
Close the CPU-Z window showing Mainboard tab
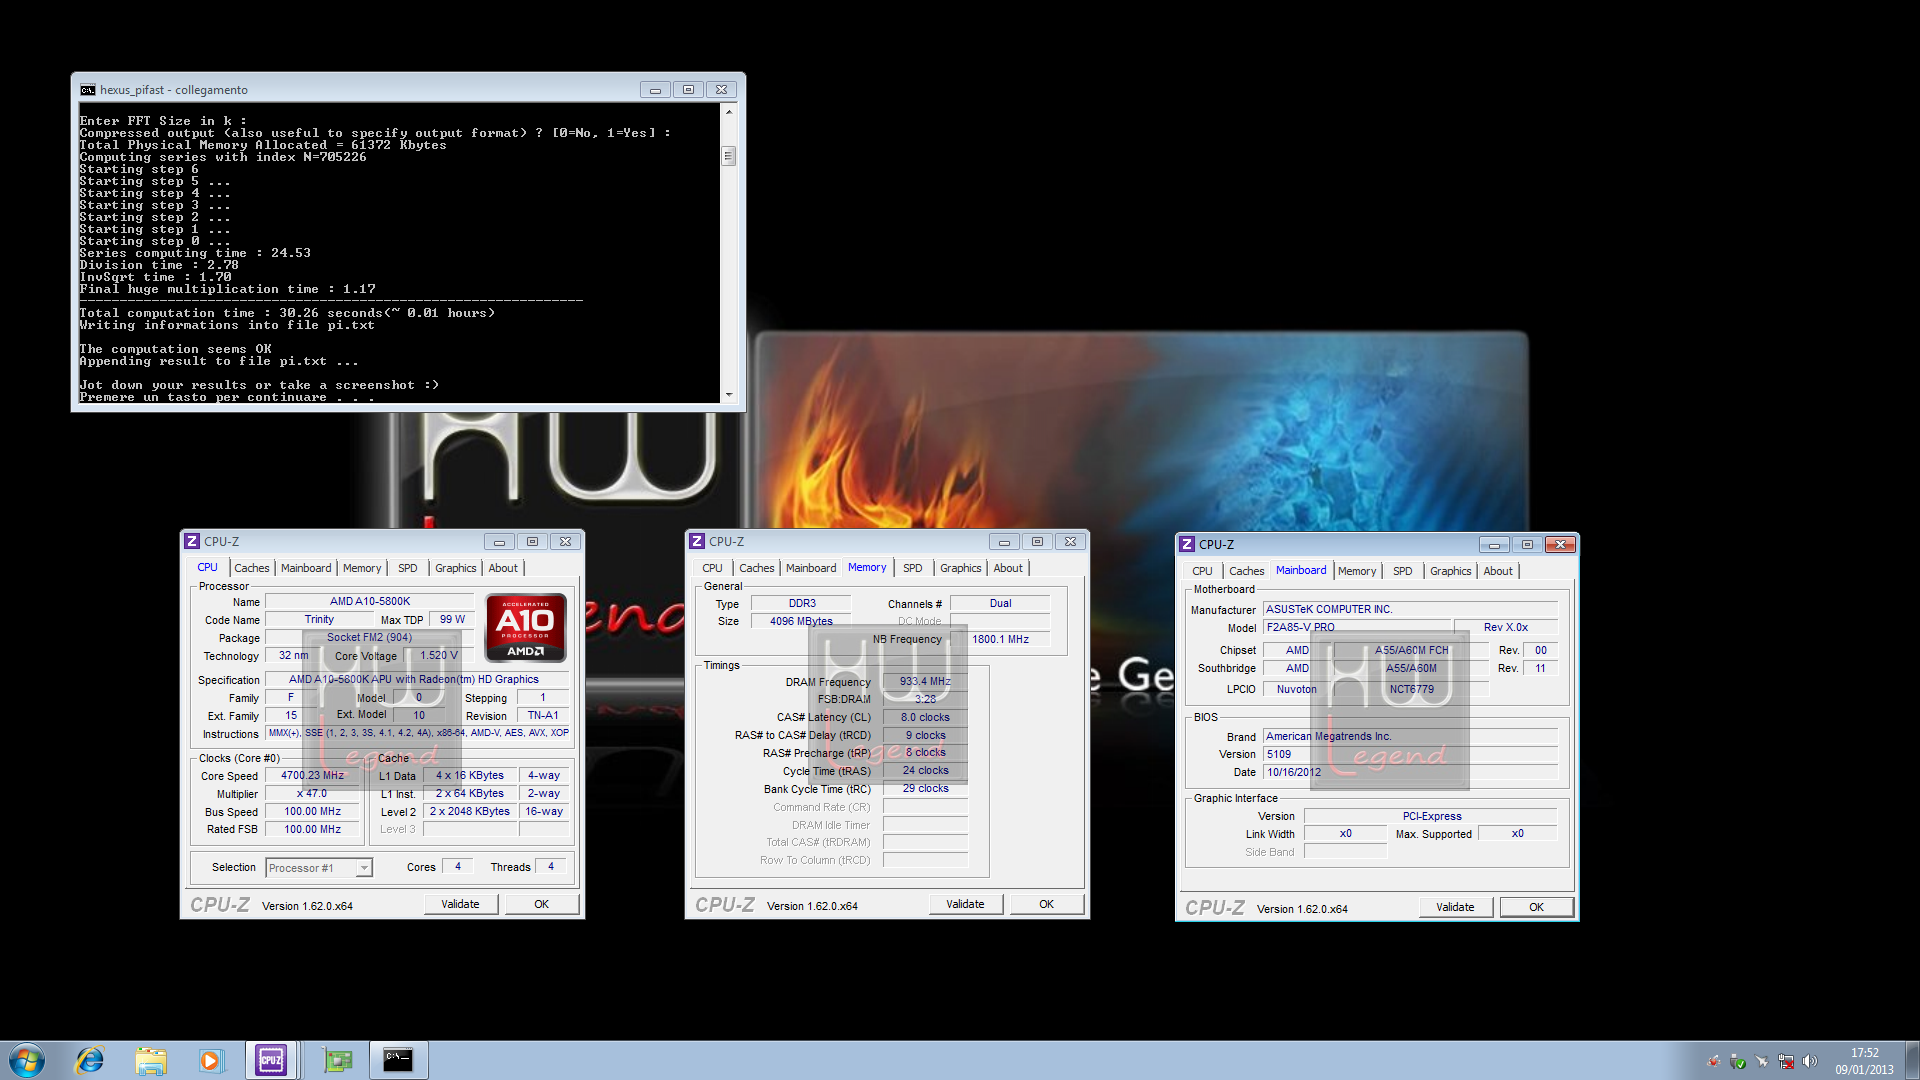(x=1560, y=545)
